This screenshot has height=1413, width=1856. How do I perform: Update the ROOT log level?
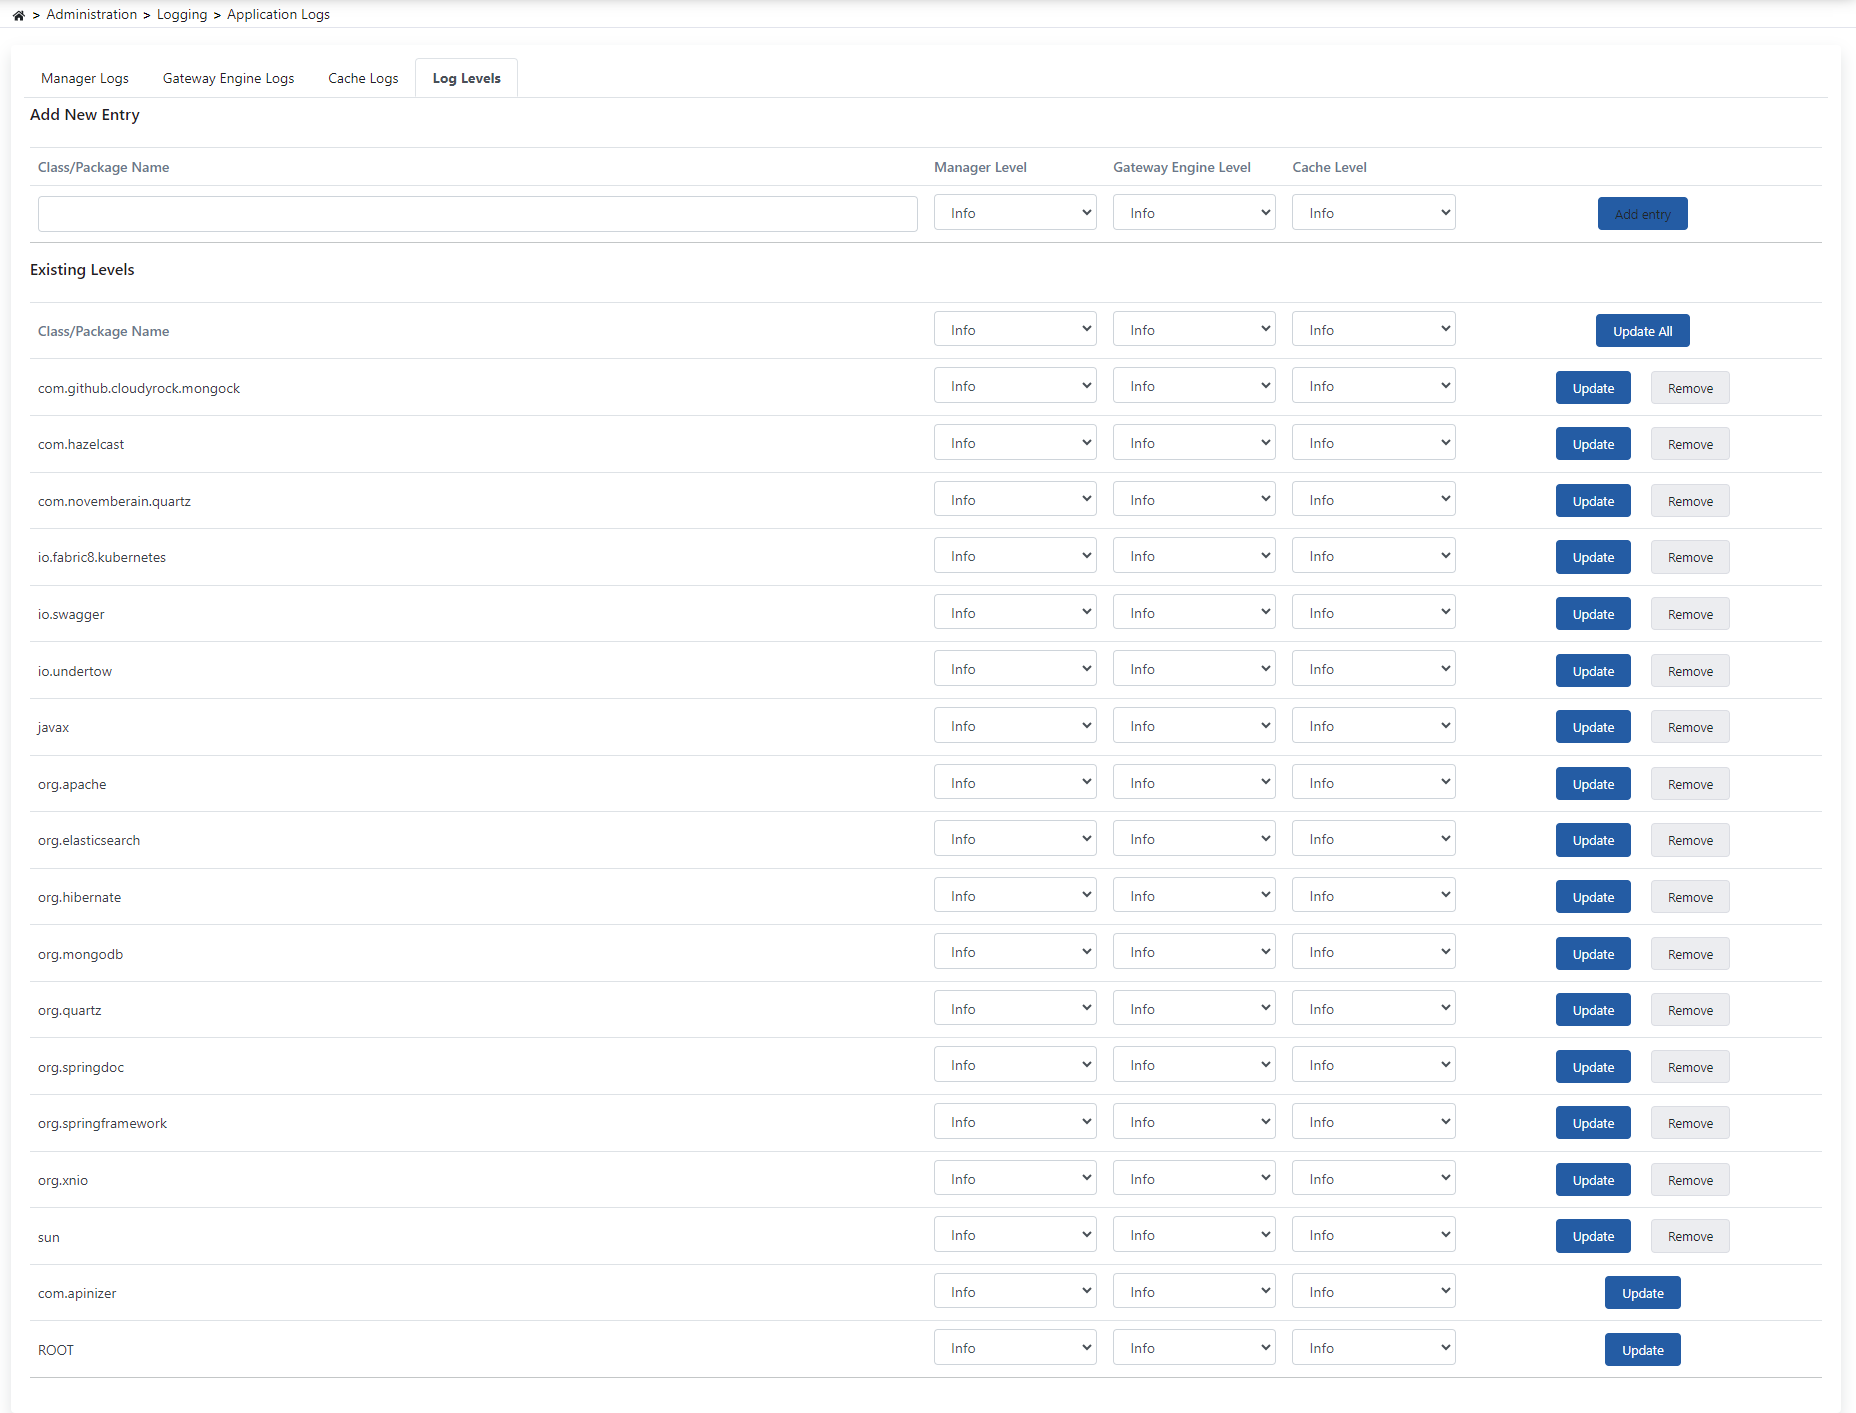click(1642, 1350)
